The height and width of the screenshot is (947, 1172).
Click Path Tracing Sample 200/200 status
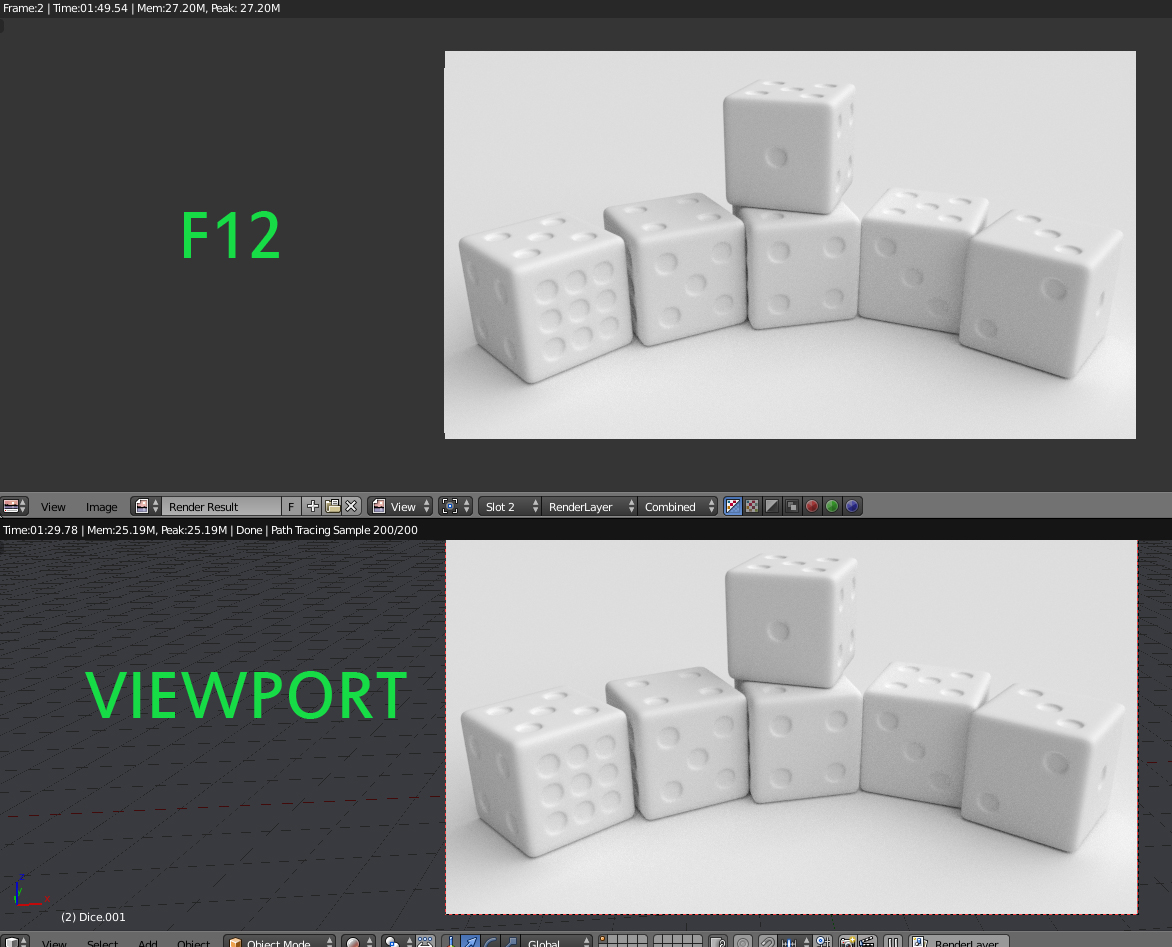(344, 530)
